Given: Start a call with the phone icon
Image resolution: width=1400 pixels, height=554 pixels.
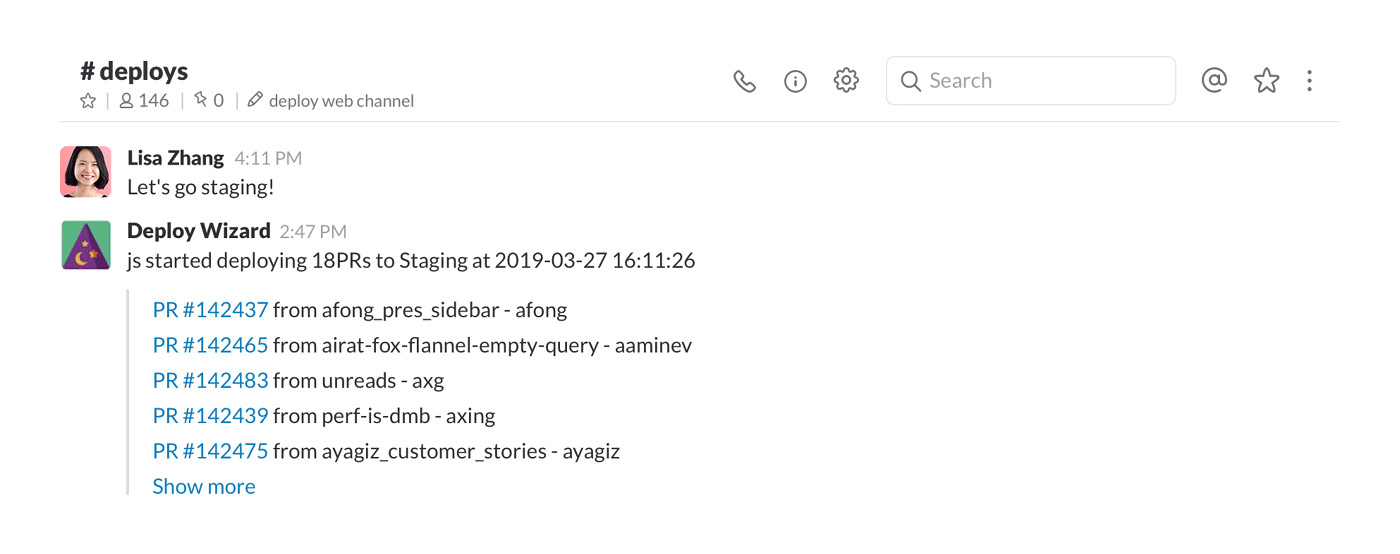Looking at the screenshot, I should (x=744, y=81).
